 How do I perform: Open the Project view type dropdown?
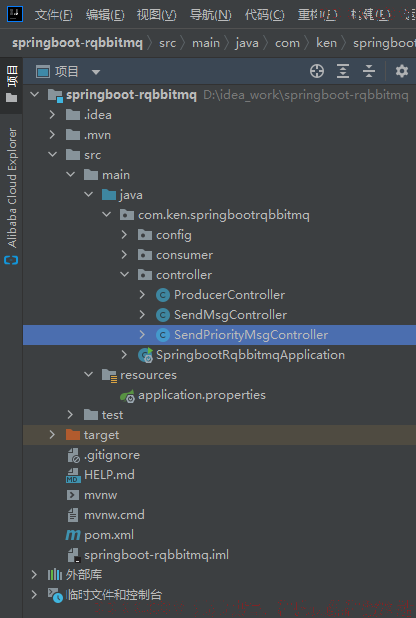pyautogui.click(x=96, y=72)
